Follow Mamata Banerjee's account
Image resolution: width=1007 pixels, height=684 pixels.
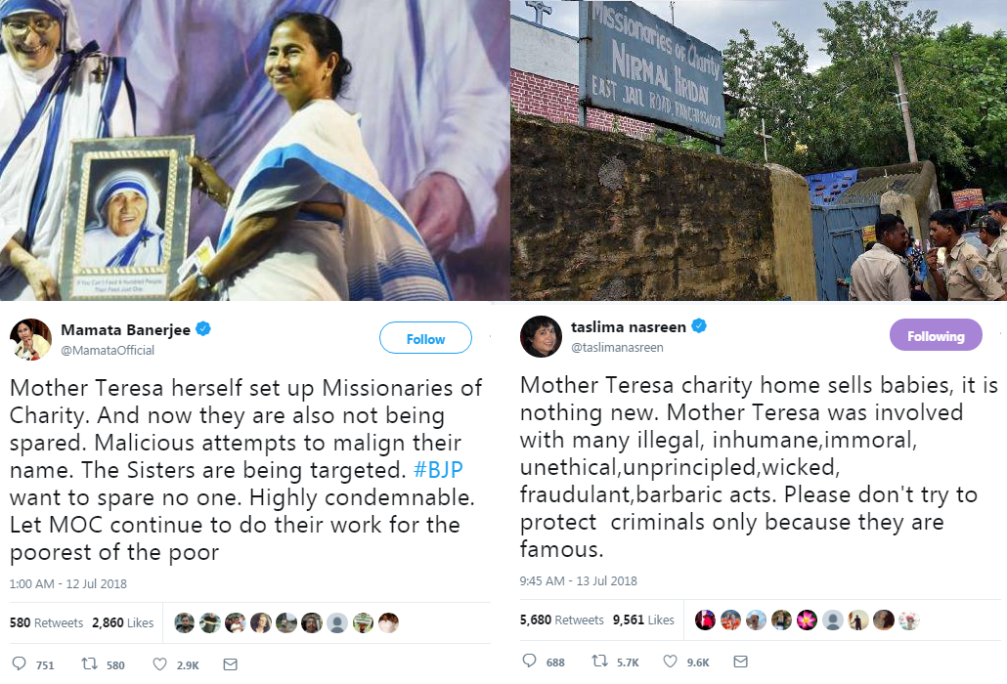coord(425,339)
